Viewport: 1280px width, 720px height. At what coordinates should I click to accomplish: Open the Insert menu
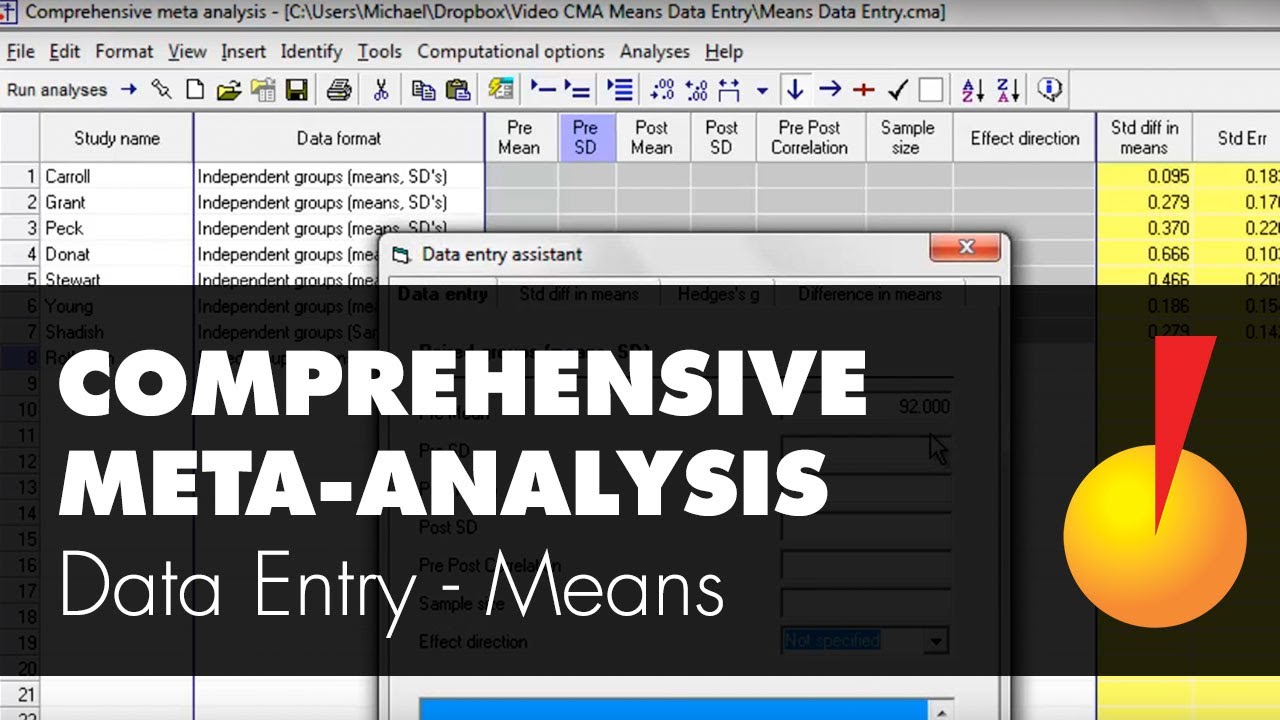pyautogui.click(x=244, y=52)
